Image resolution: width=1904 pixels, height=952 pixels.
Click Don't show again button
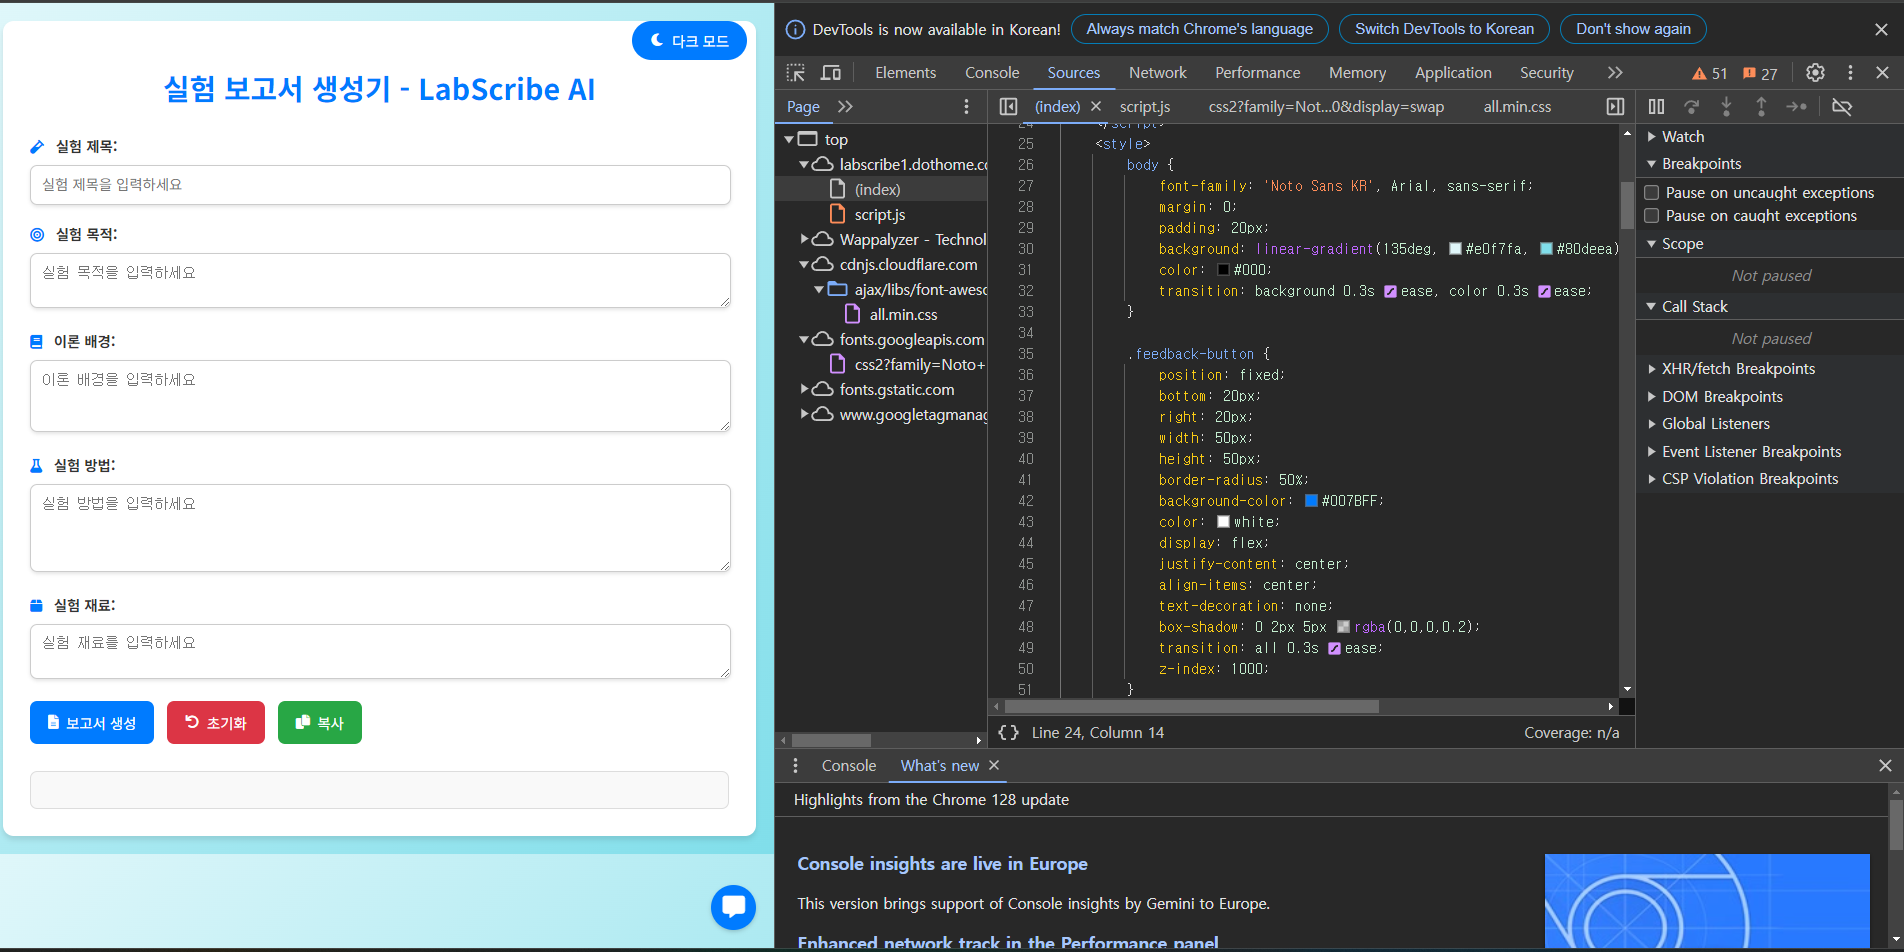pyautogui.click(x=1633, y=29)
